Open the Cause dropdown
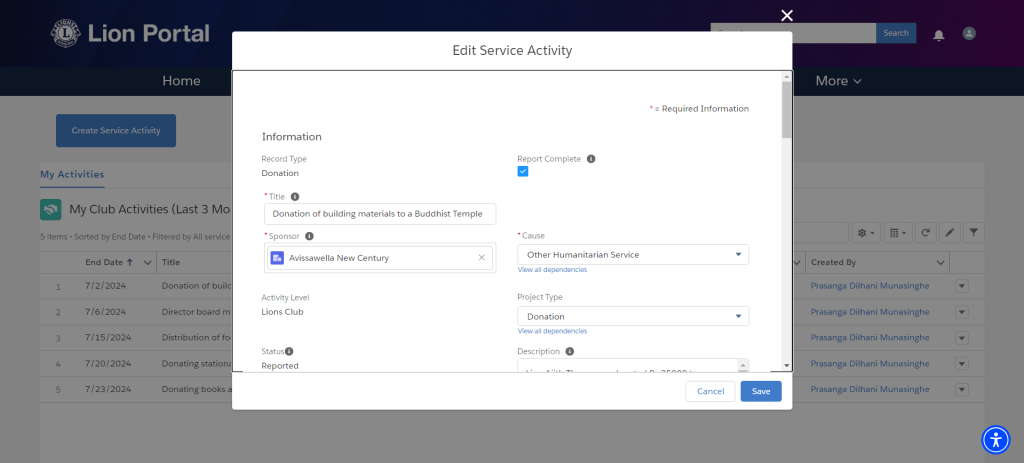 (633, 254)
